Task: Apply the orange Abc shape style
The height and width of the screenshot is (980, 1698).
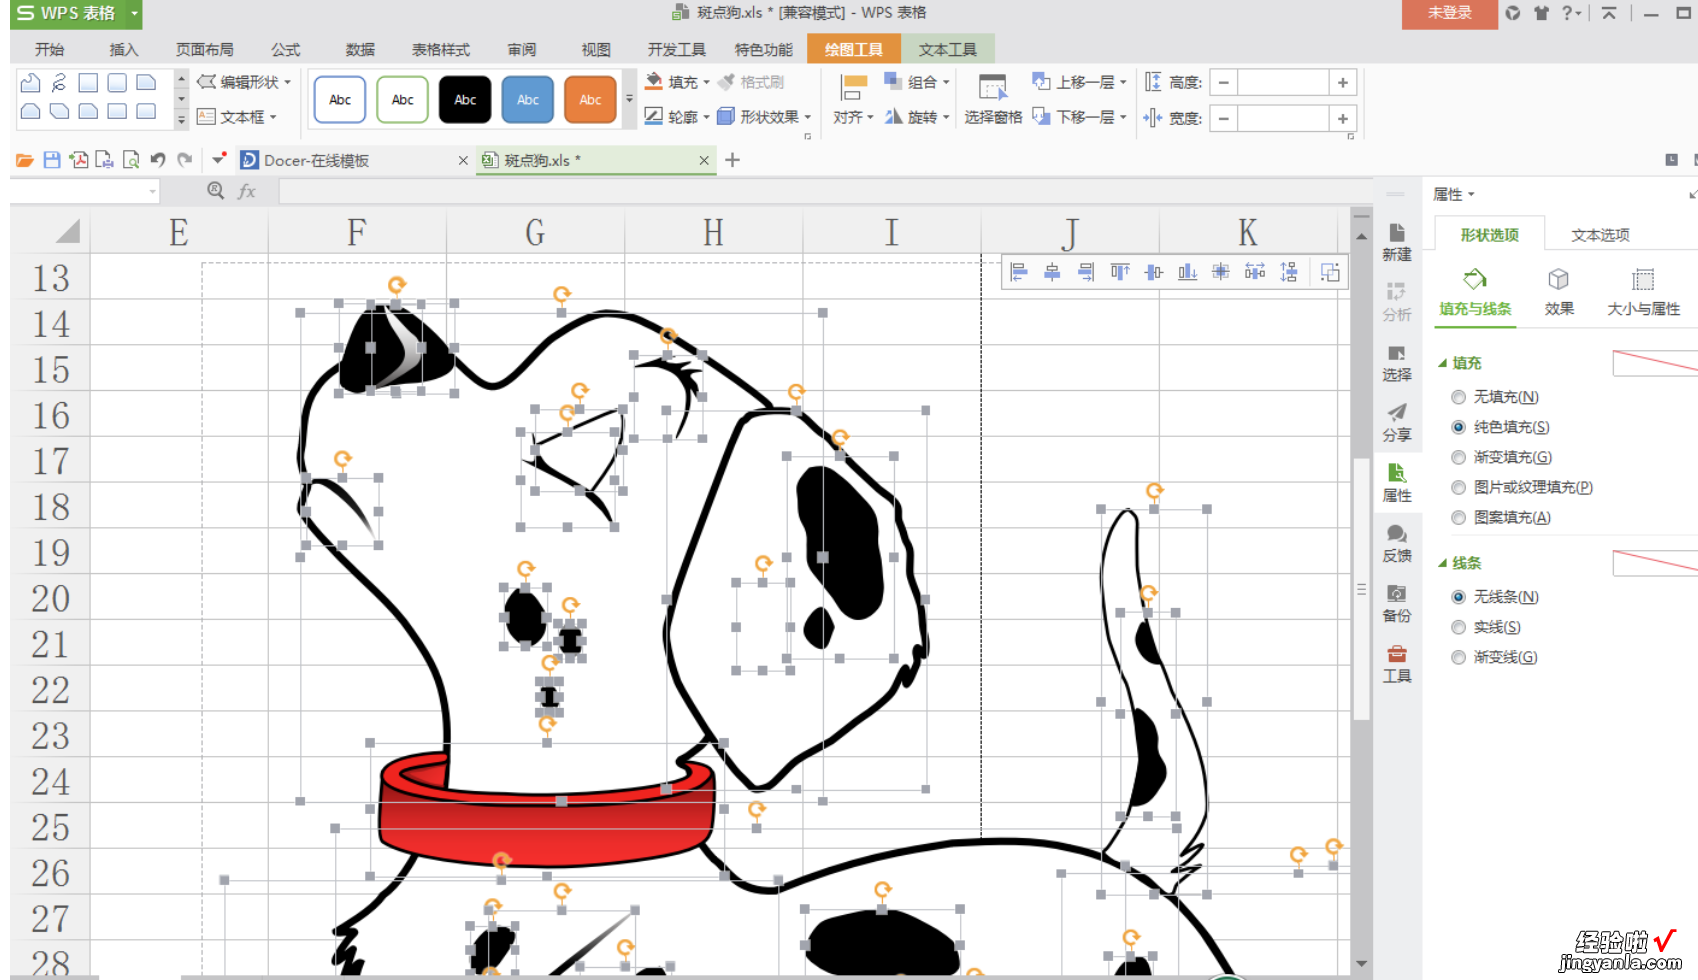Action: pos(590,100)
